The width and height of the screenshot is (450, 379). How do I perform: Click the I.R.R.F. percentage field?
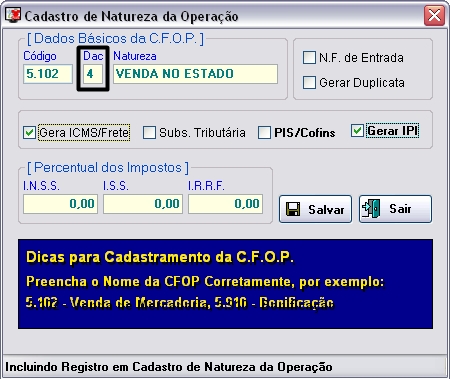point(225,204)
